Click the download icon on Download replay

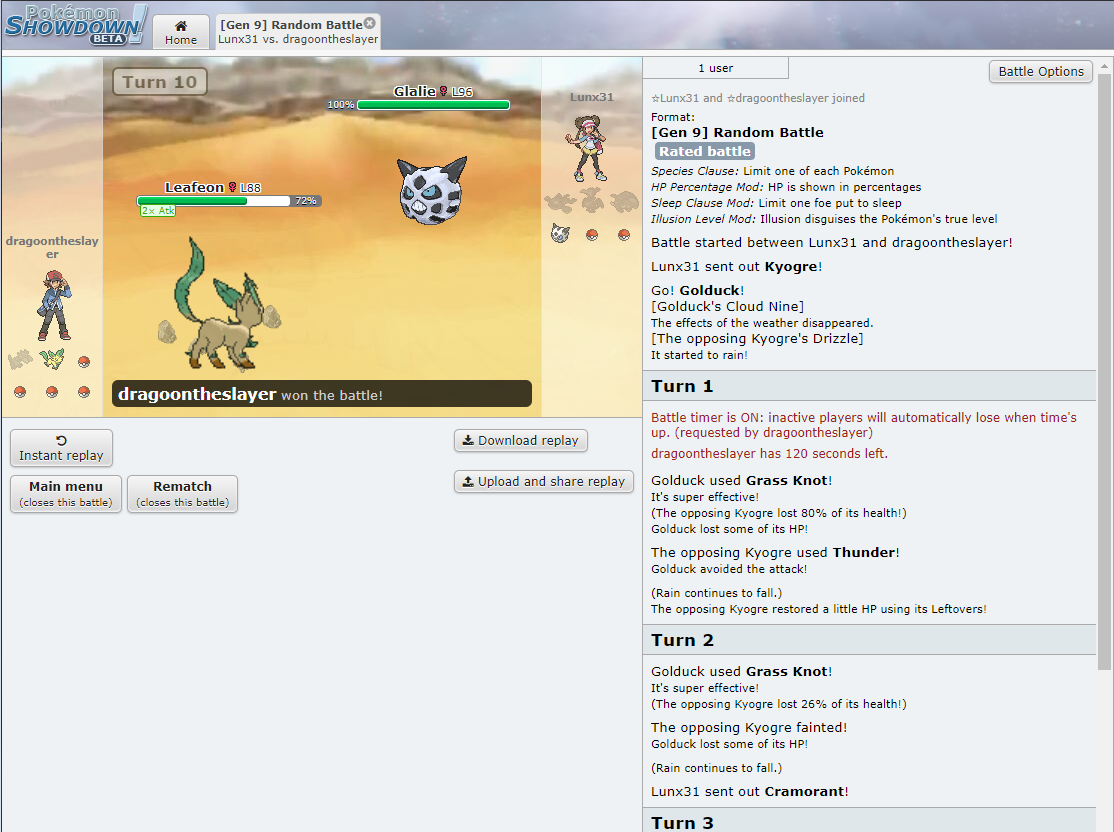point(468,441)
